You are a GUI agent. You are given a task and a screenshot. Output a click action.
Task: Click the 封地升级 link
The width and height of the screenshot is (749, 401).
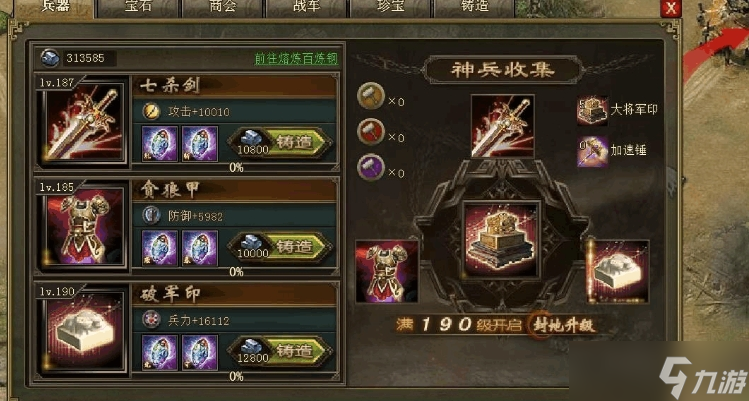(564, 325)
